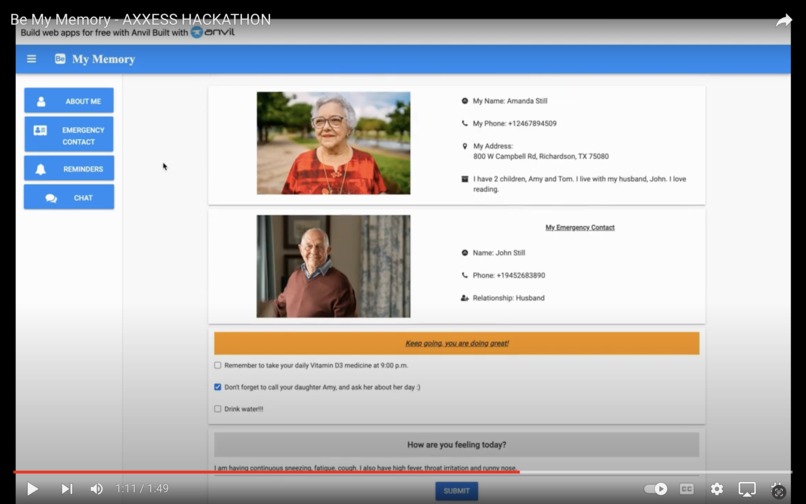The image size is (806, 504).
Task: Click the user icon beside Name: John Still
Action: pos(465,253)
